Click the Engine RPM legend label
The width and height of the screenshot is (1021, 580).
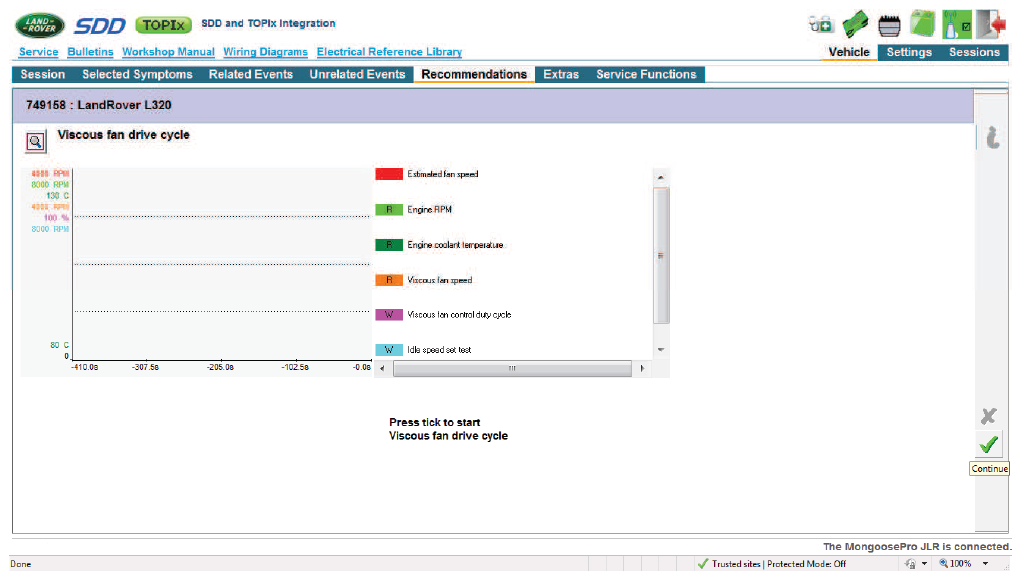coord(429,210)
